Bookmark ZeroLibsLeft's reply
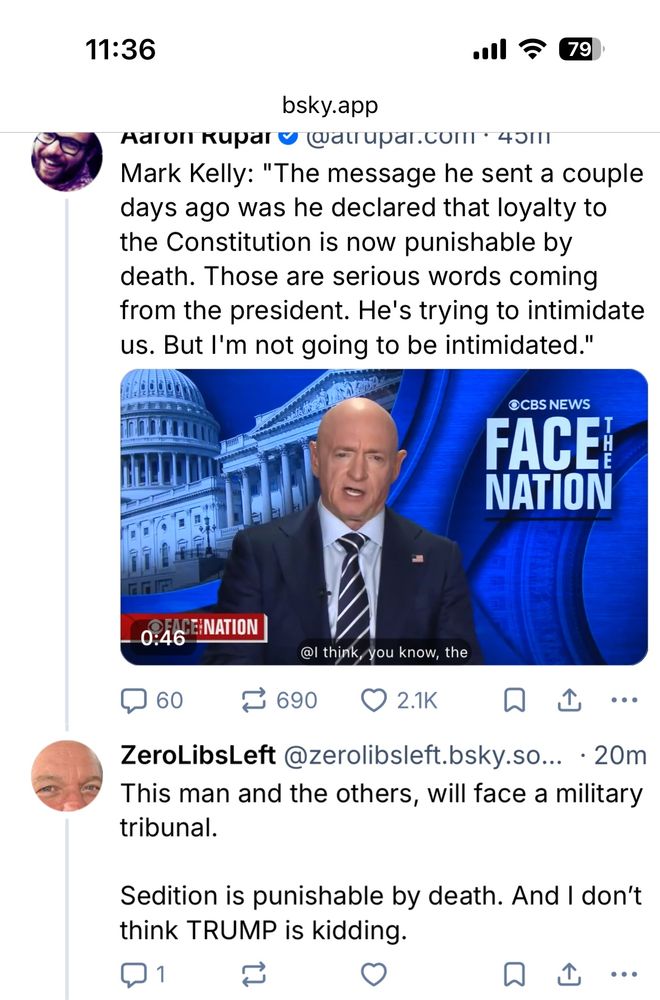This screenshot has width=660, height=1000. [x=514, y=973]
